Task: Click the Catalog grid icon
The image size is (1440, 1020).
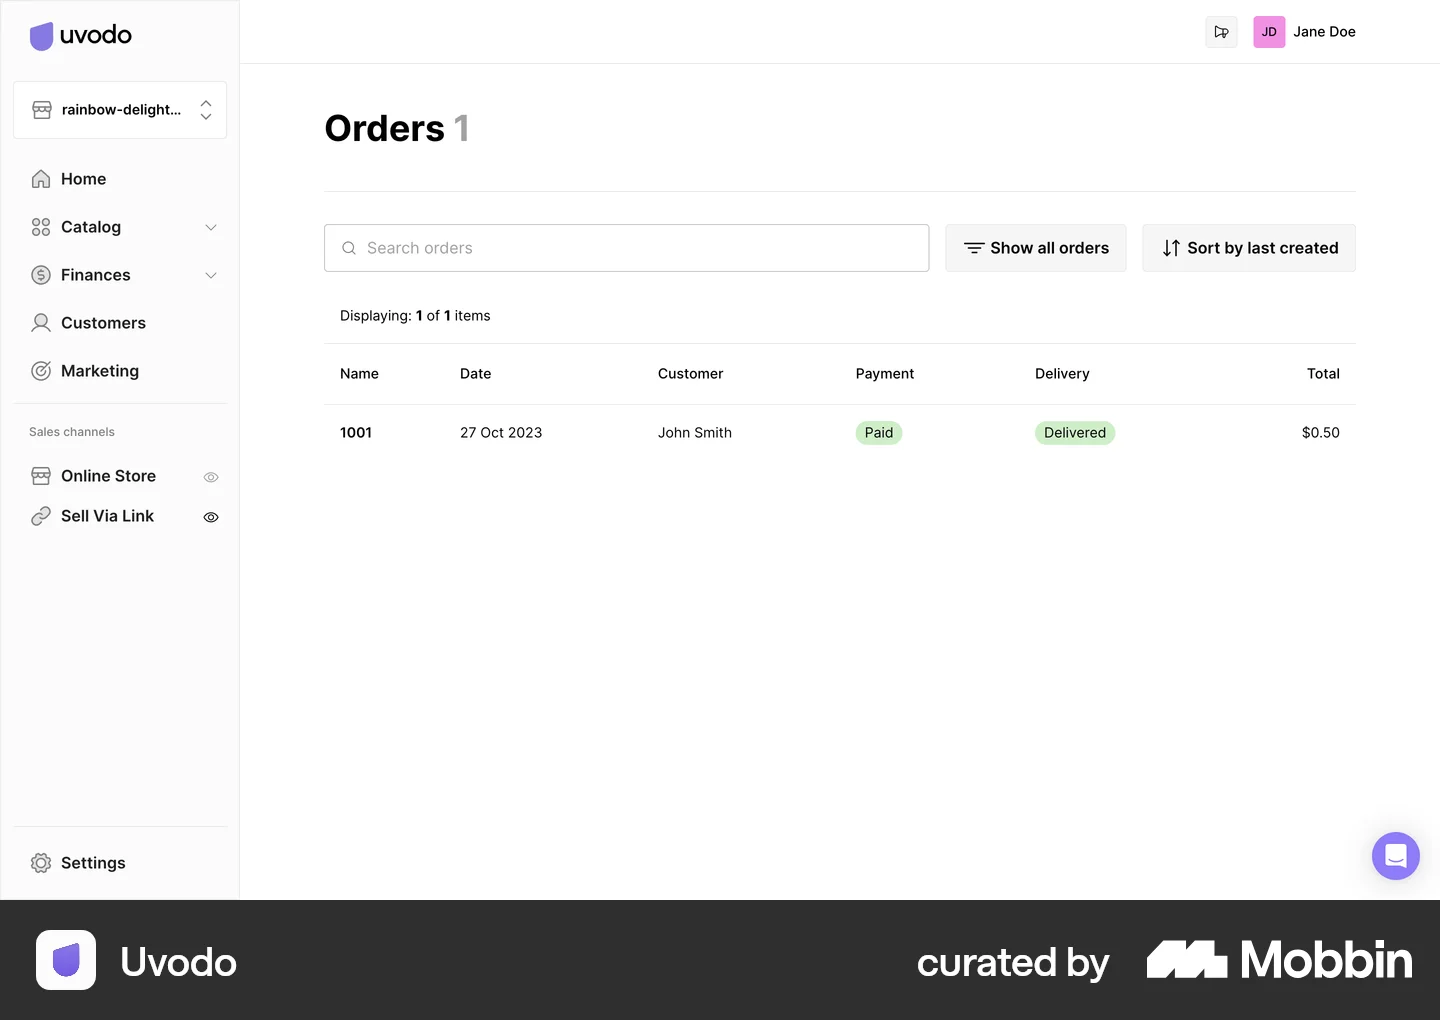Action: click(x=41, y=227)
